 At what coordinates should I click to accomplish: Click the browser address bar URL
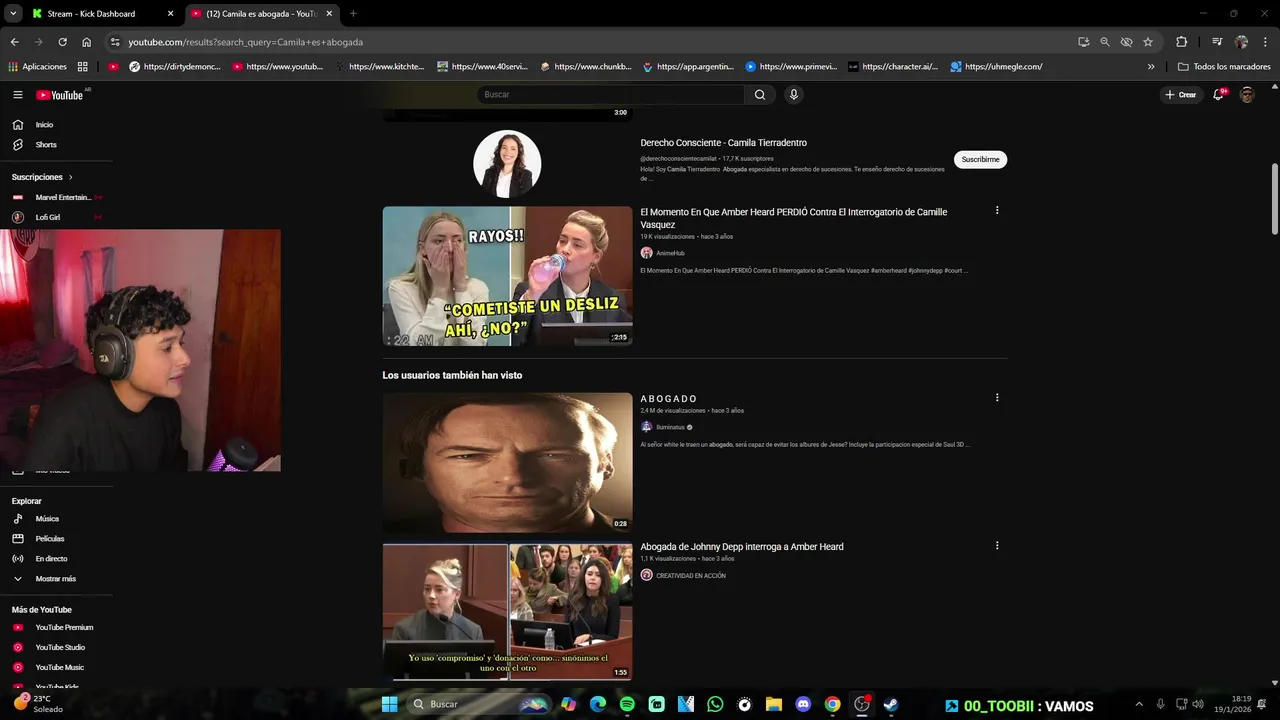point(246,42)
